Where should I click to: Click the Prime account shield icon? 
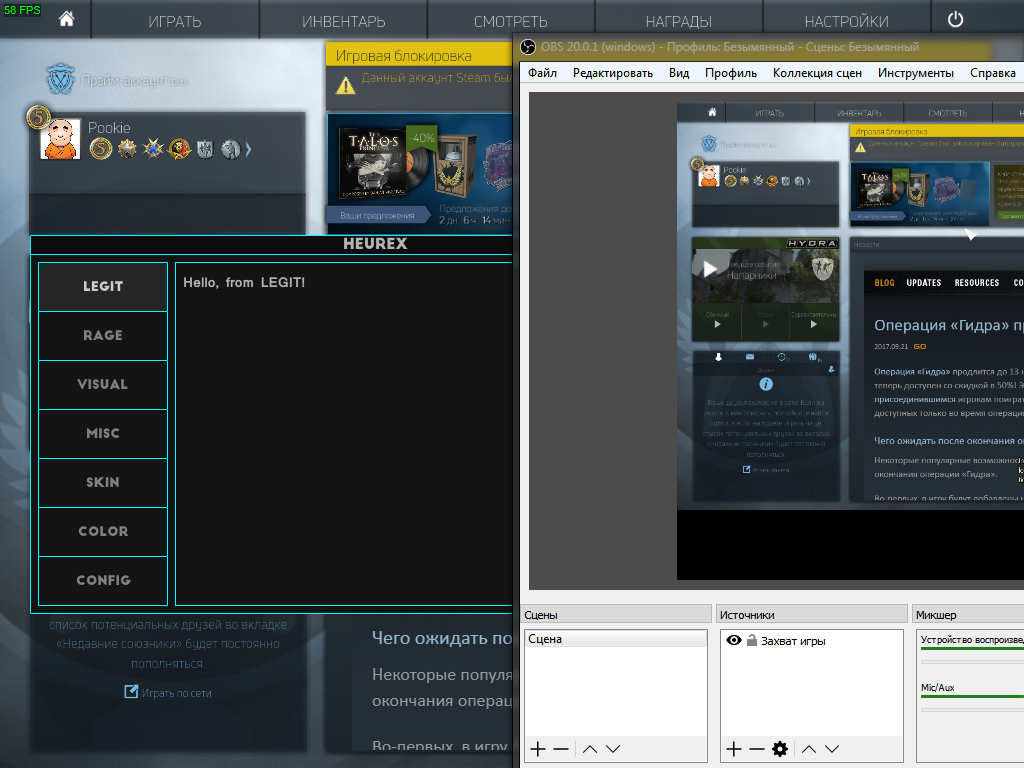click(61, 80)
